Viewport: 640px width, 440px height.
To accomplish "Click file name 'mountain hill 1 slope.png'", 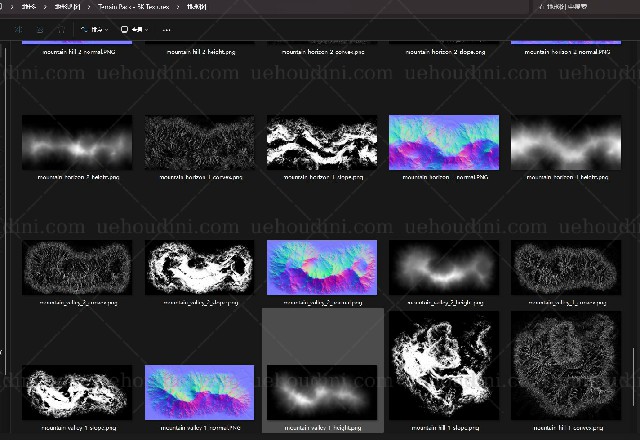I will (445, 428).
